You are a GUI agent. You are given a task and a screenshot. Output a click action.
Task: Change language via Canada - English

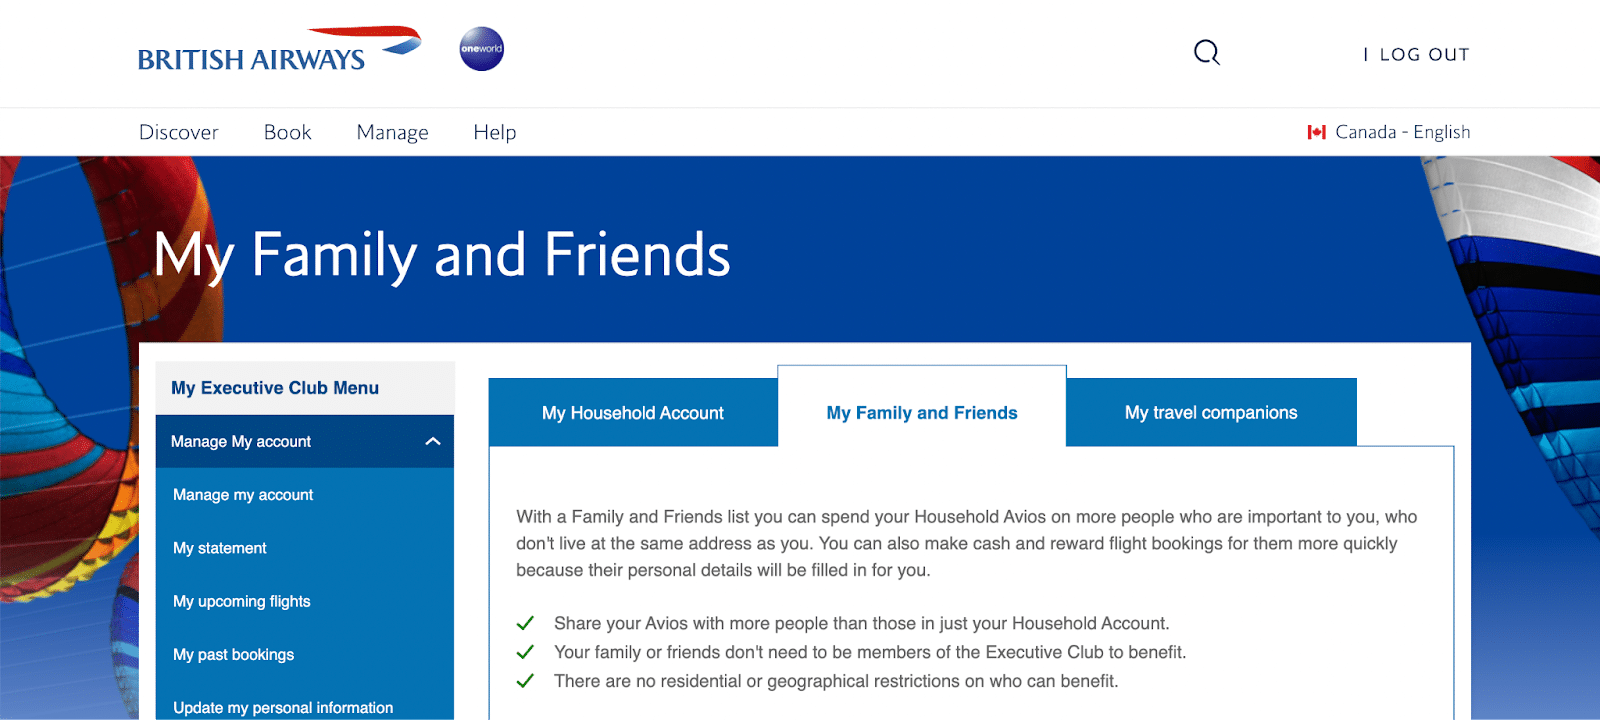[x=1402, y=132]
